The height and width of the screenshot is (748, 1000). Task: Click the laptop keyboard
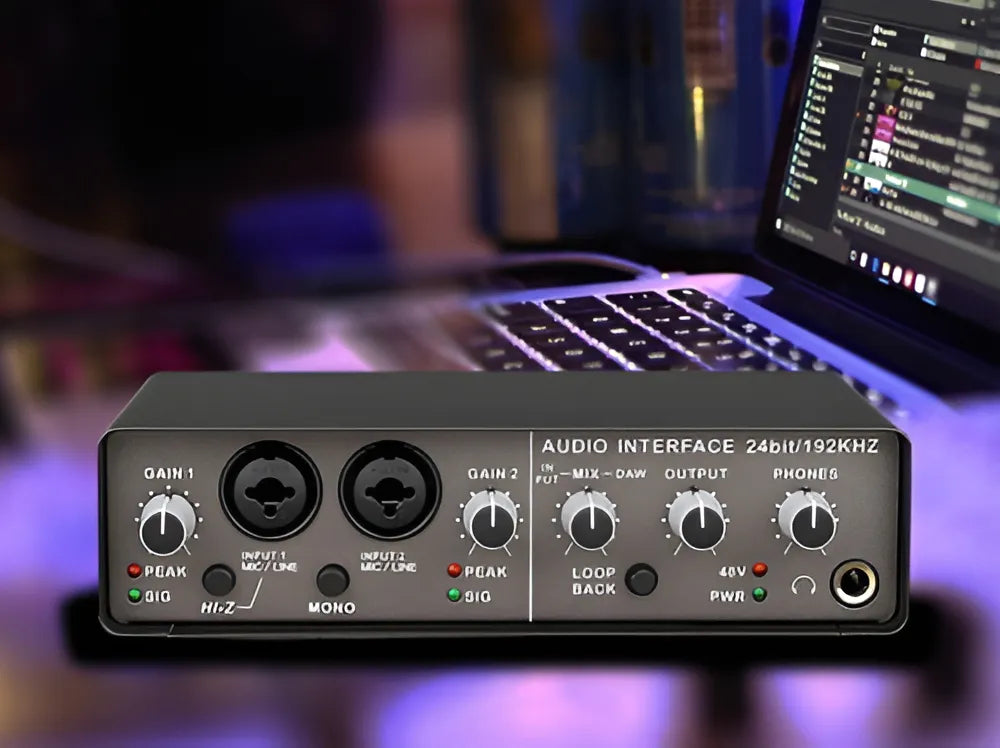point(640,330)
